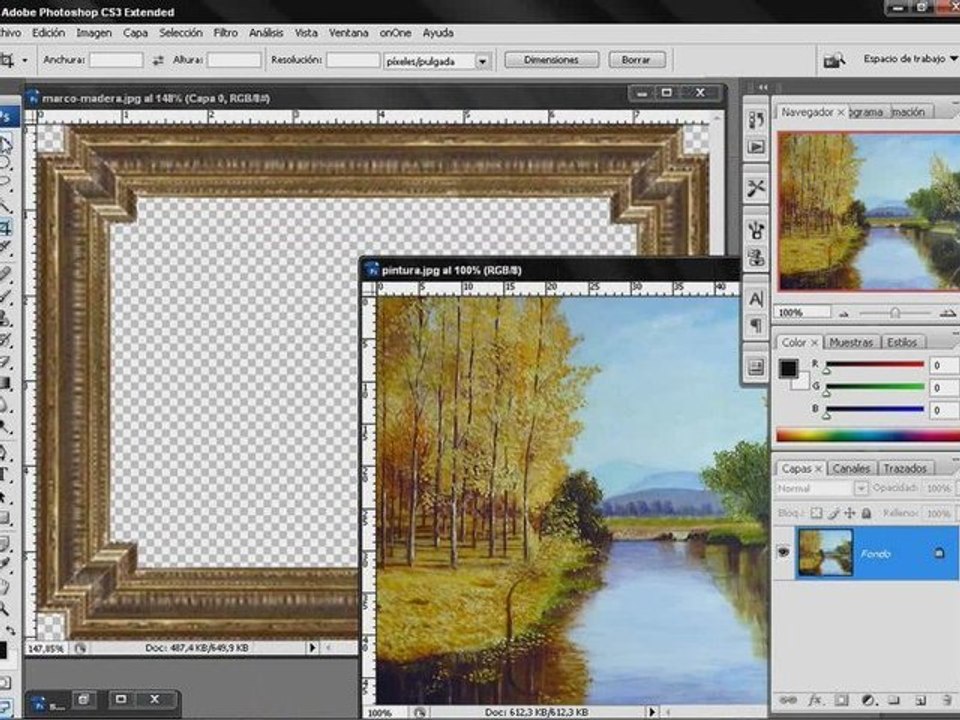This screenshot has height=720, width=960.
Task: Click the Borrar button
Action: click(x=636, y=60)
